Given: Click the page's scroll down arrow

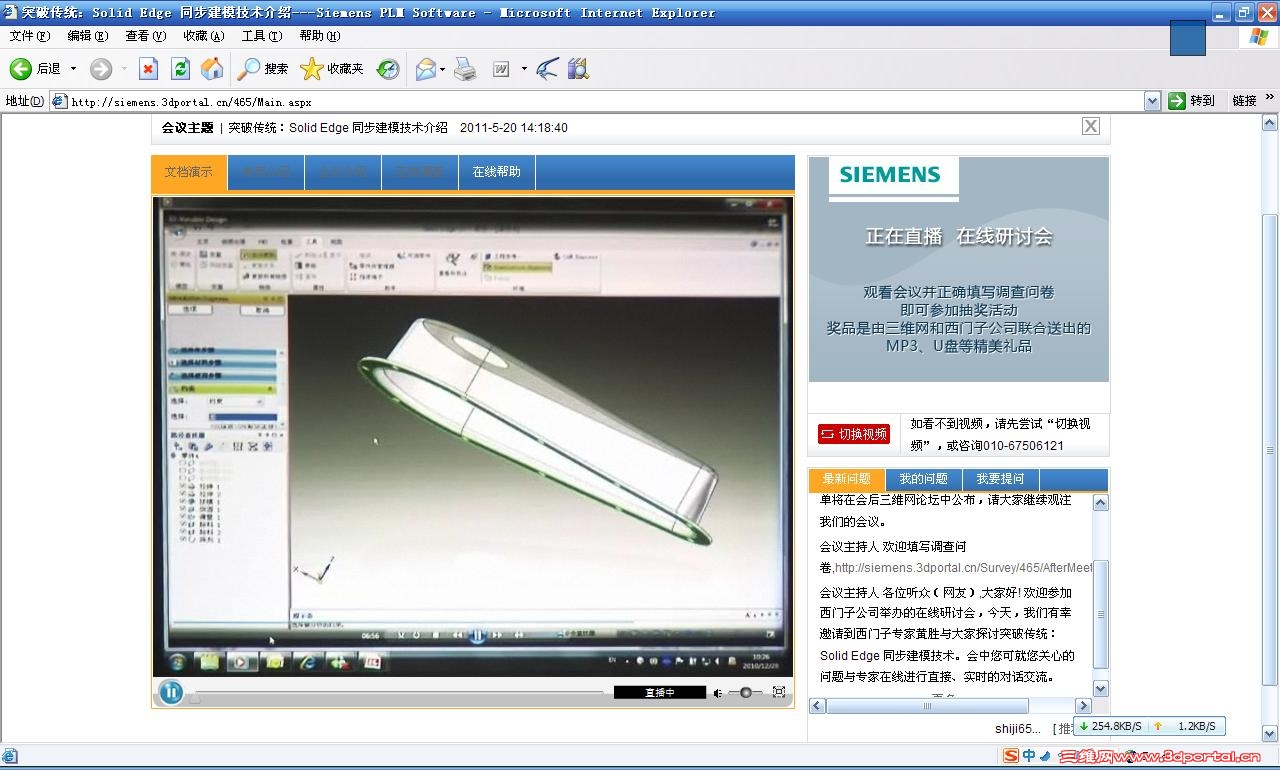Looking at the screenshot, I should click(1270, 734).
